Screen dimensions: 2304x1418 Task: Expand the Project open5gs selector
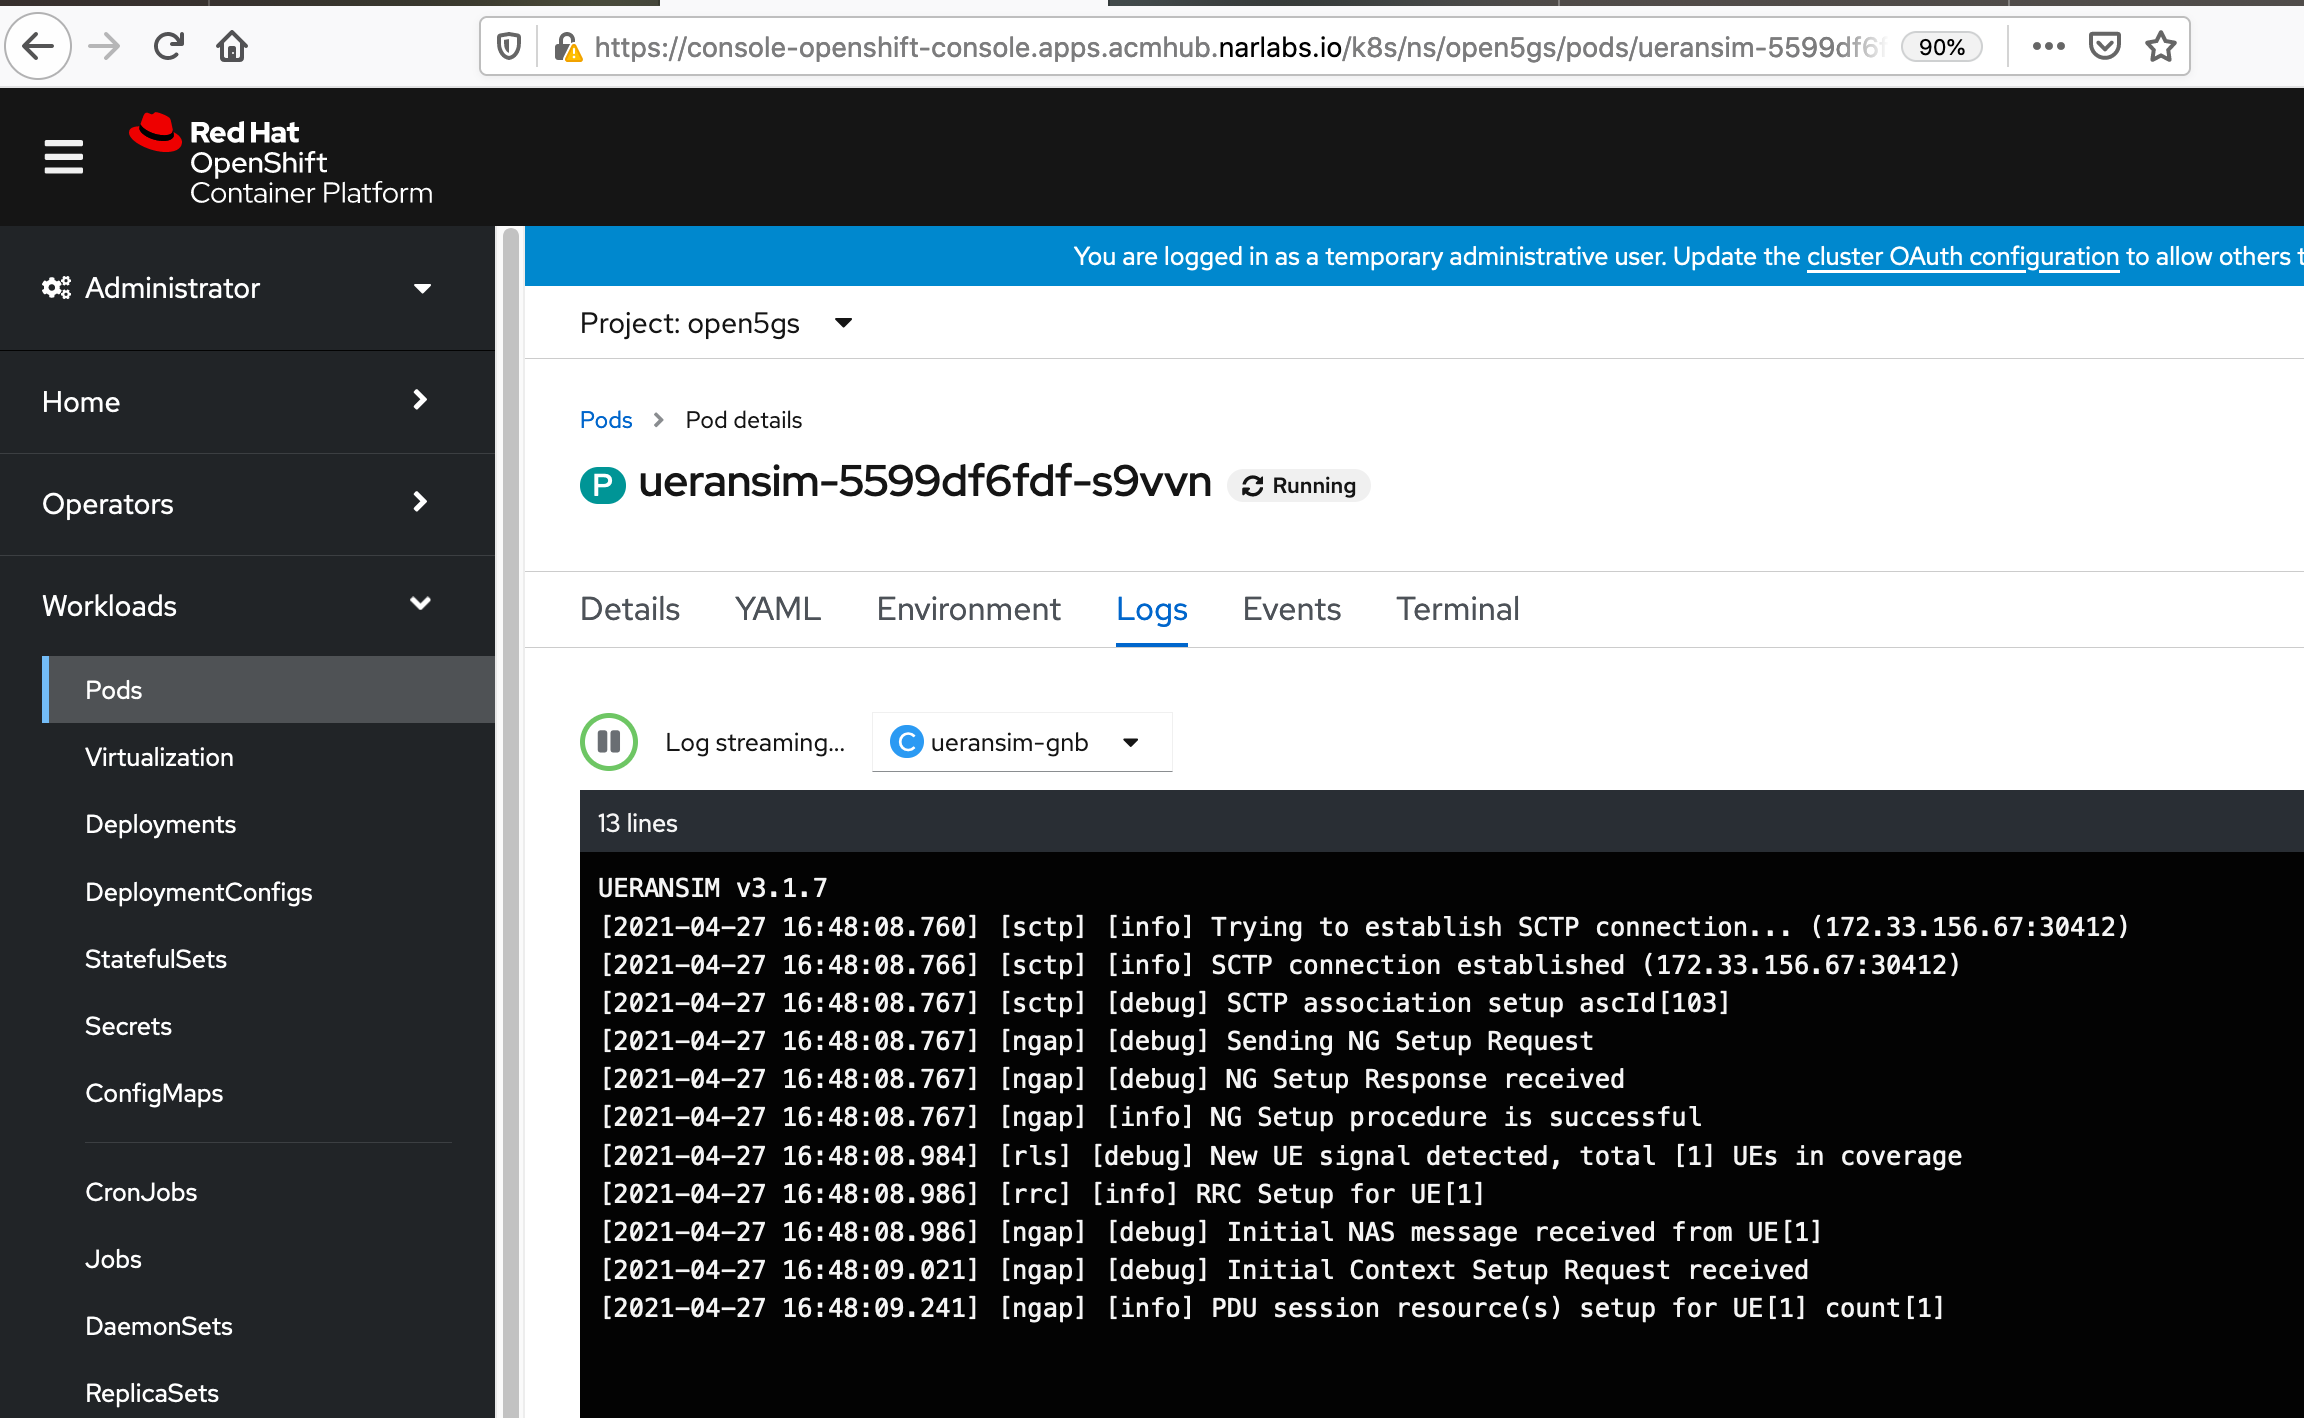[716, 323]
